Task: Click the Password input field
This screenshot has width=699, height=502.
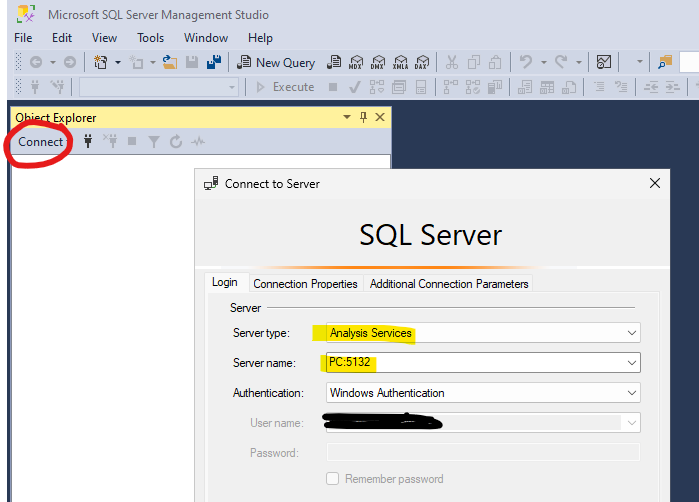Action: coord(483,453)
